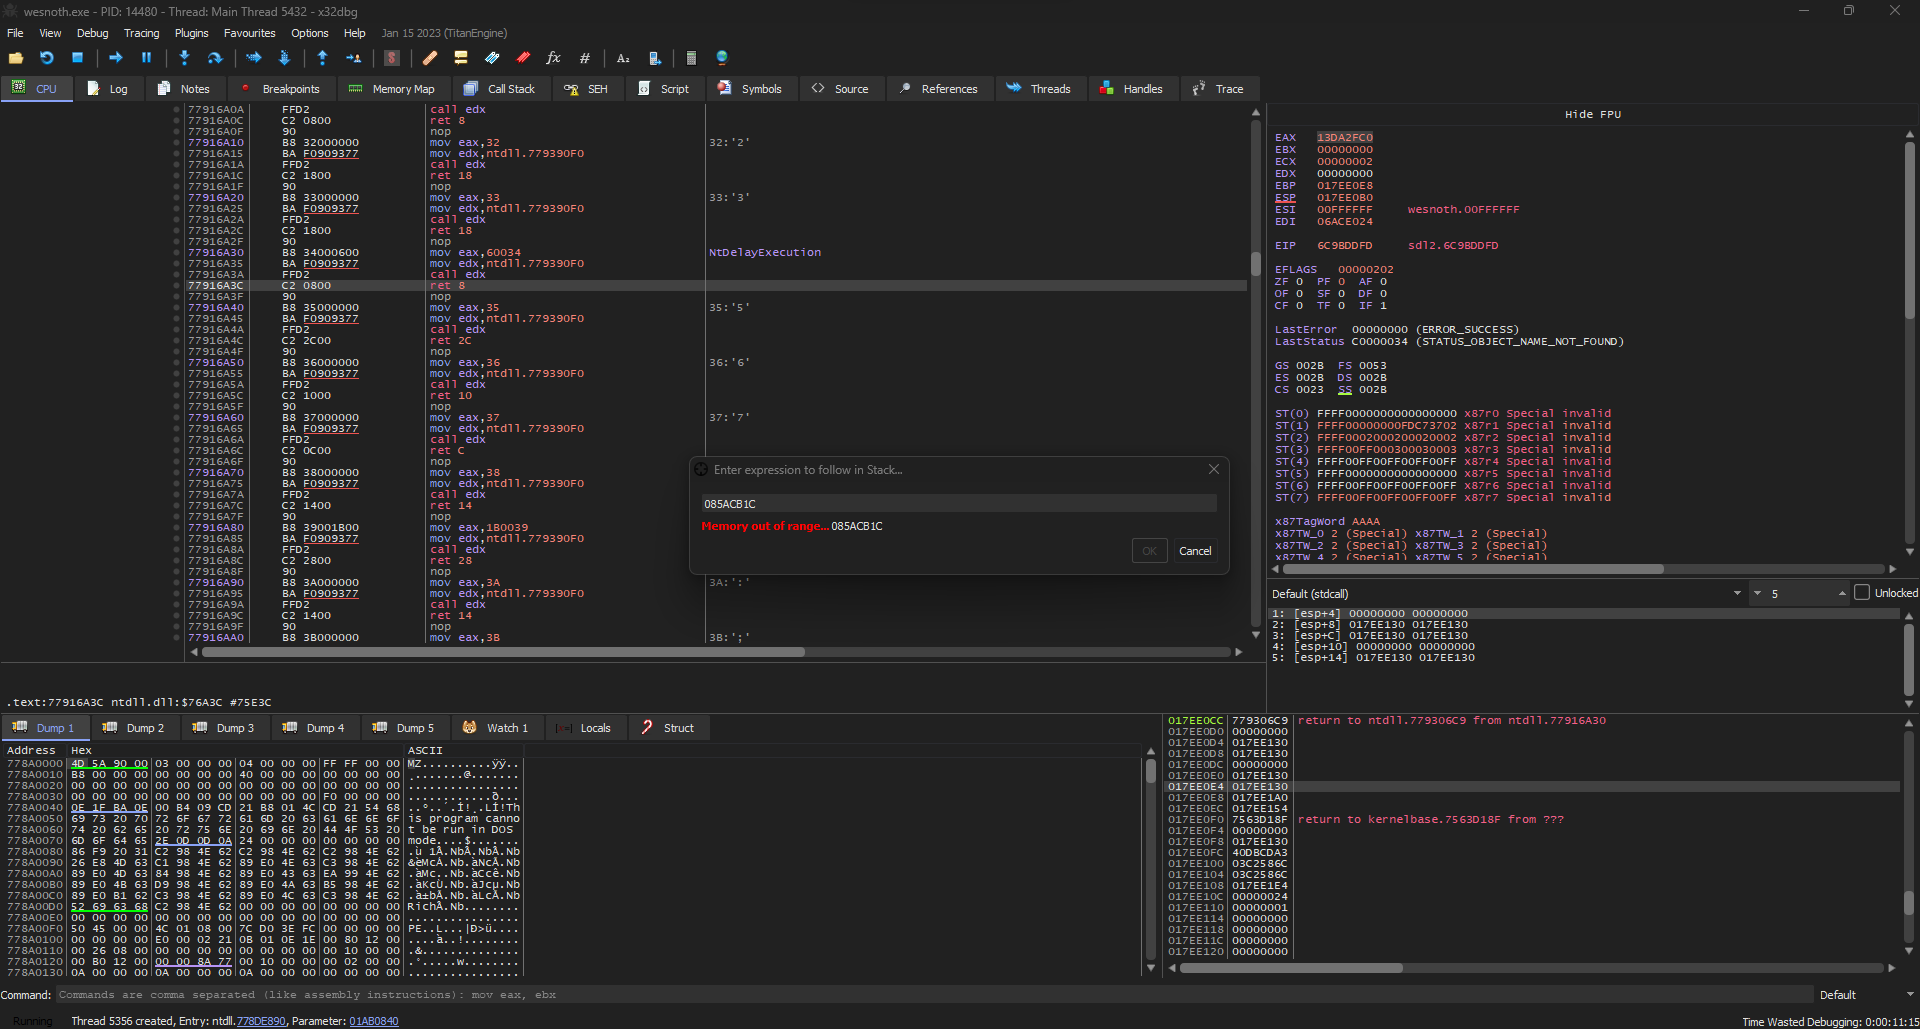Open the Variables hash icon

(x=584, y=58)
